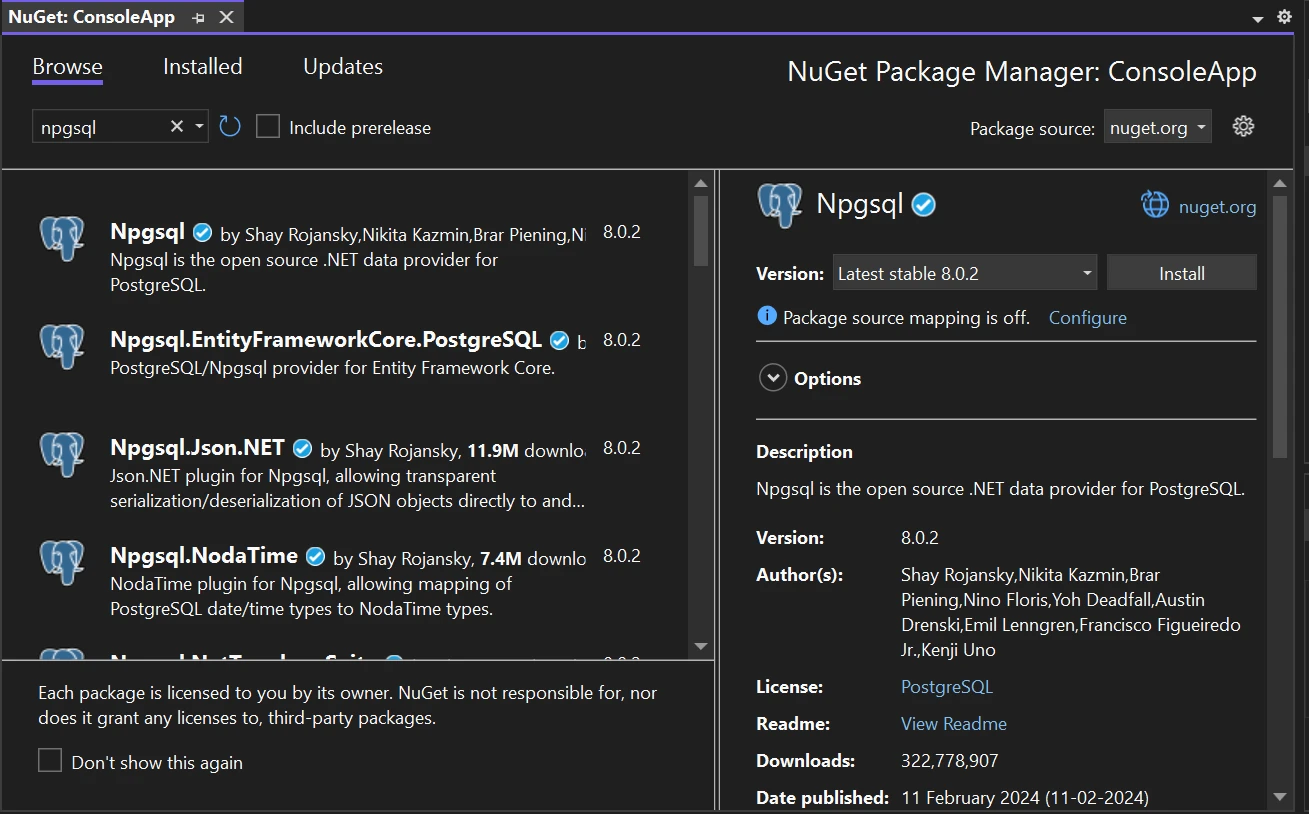Click the details pane vertical scrollbar thumb

click(x=1280, y=327)
